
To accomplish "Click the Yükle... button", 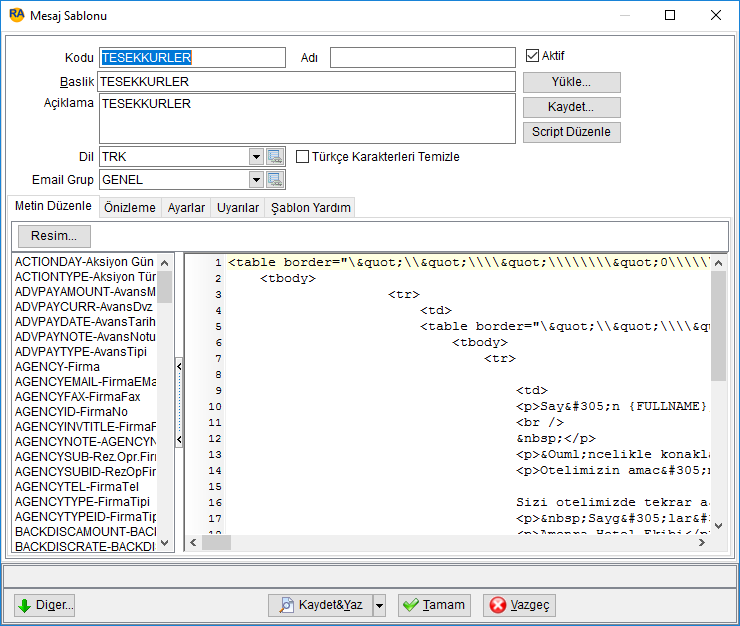I will click(572, 82).
